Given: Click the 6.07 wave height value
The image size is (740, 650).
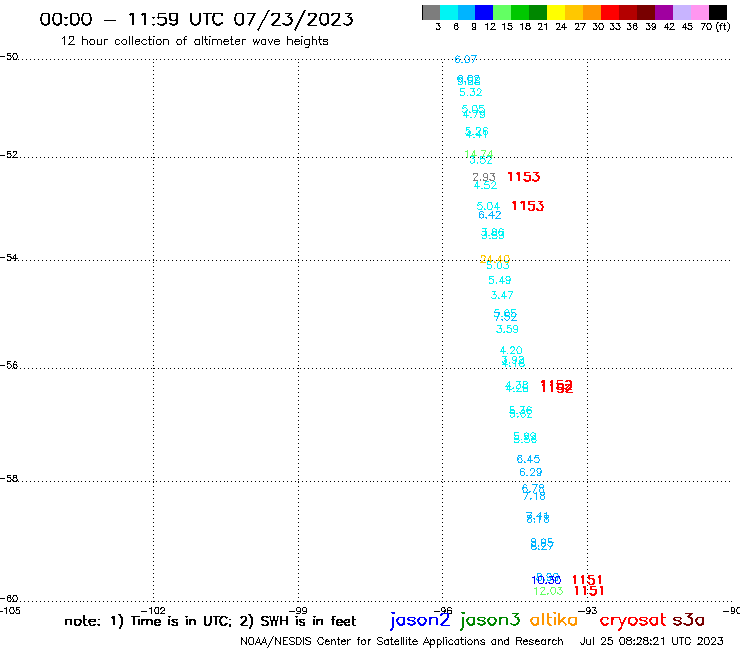Looking at the screenshot, I should (465, 59).
